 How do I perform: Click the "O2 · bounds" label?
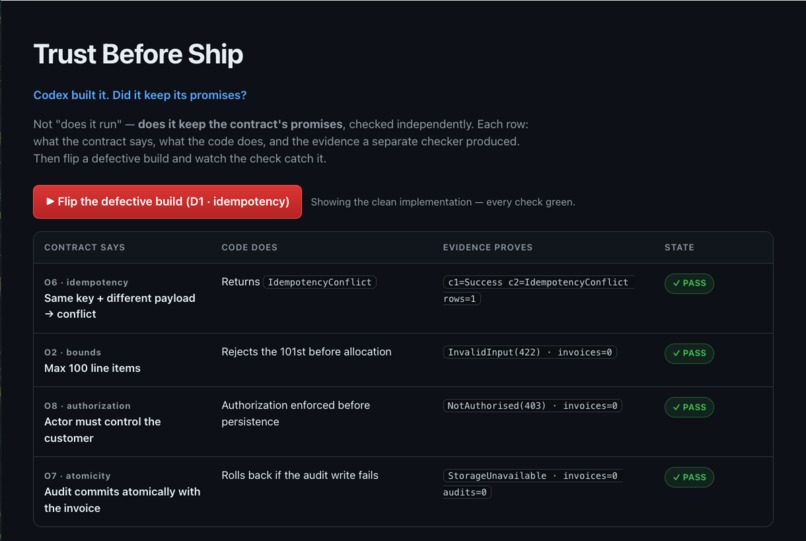click(72, 352)
